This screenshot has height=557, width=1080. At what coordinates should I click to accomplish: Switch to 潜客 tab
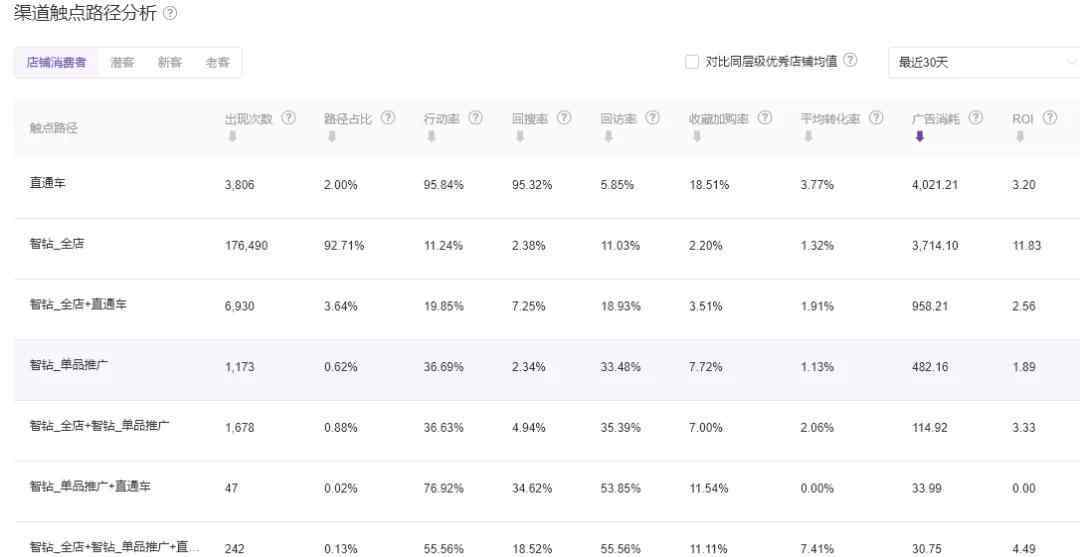122,62
